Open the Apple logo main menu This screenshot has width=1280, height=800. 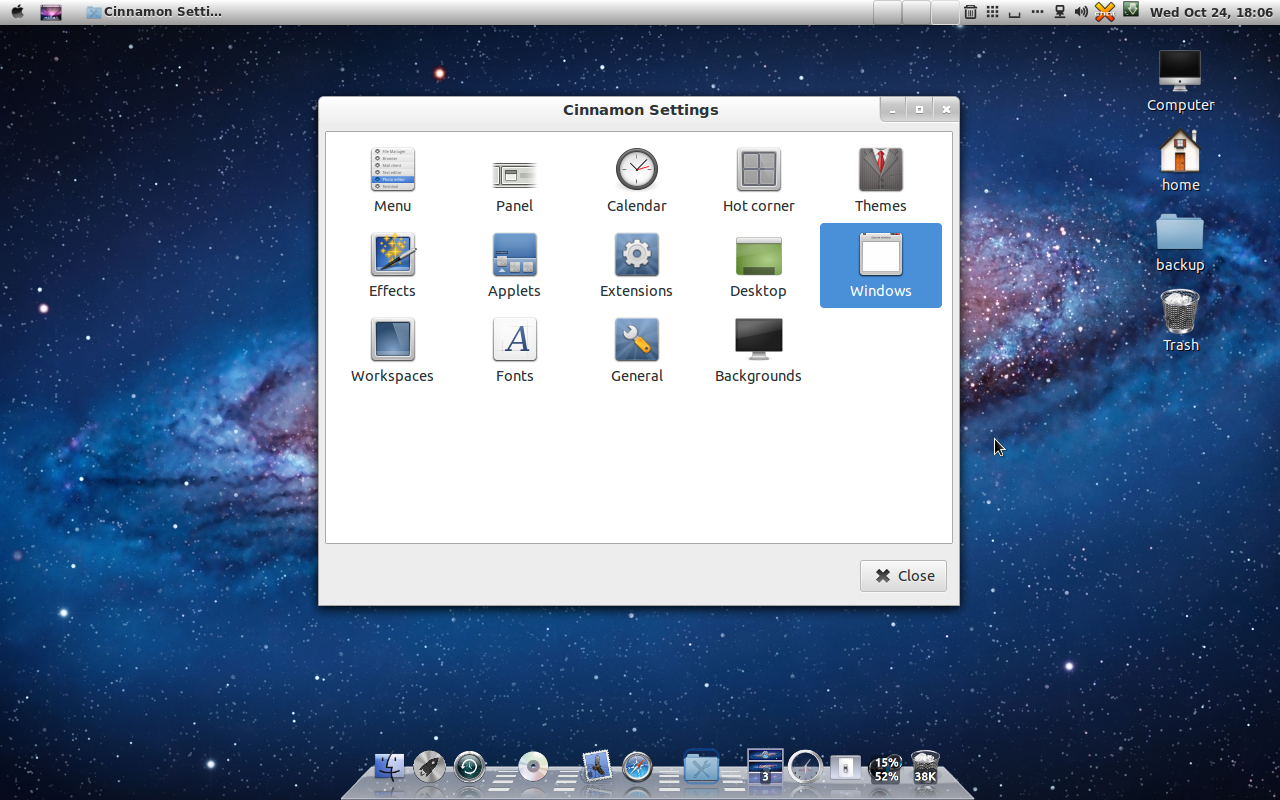pyautogui.click(x=17, y=12)
